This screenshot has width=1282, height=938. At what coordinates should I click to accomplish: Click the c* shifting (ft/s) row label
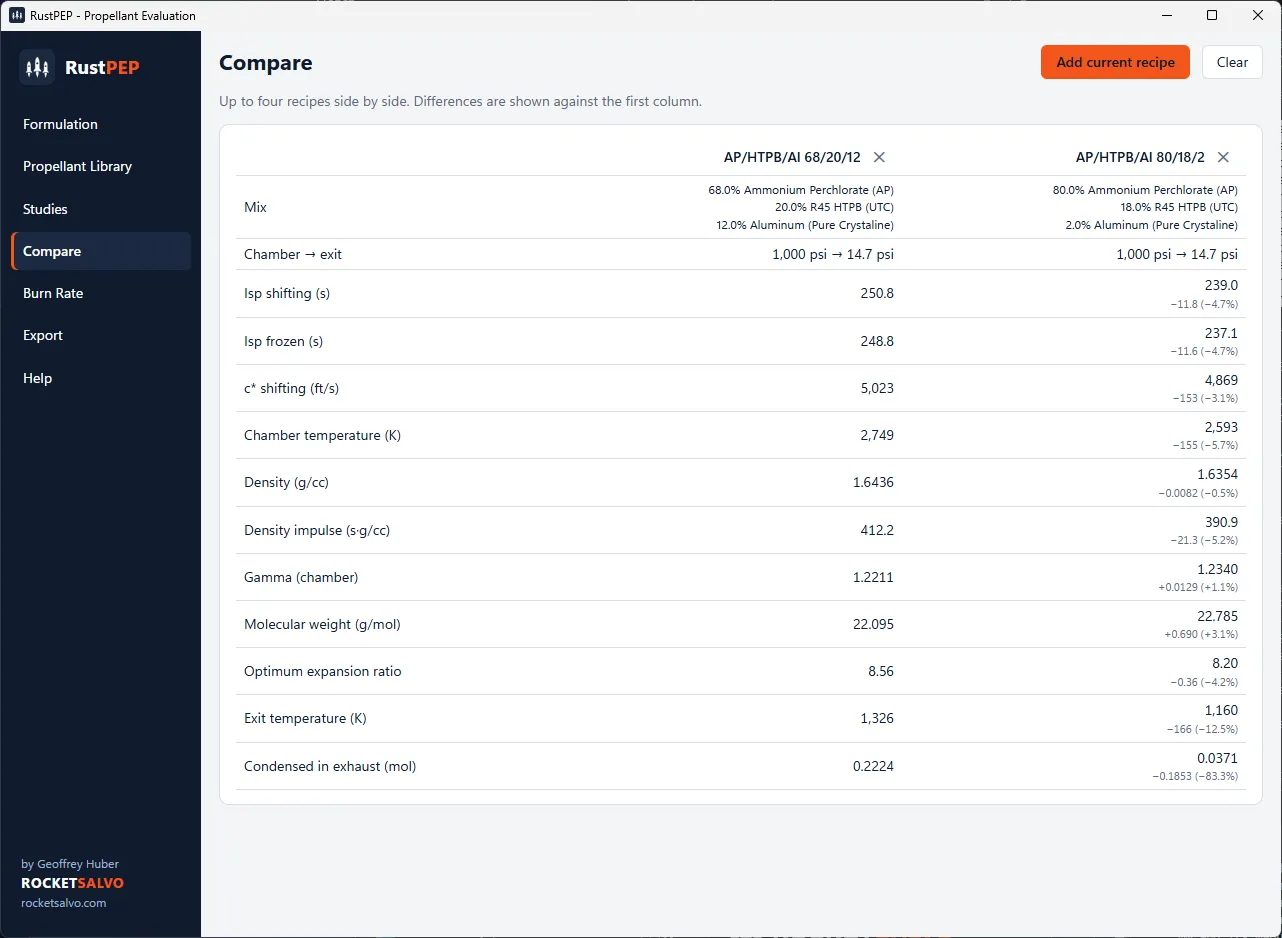[x=291, y=388]
